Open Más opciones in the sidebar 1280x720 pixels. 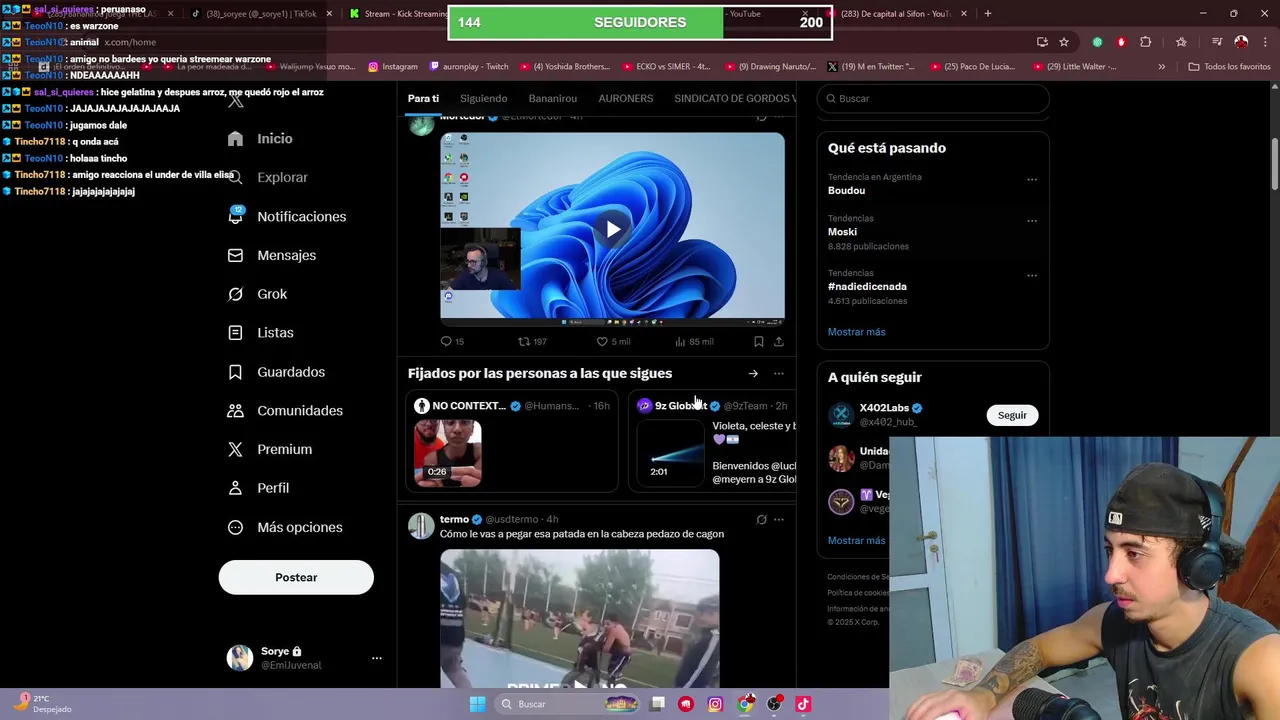[285, 527]
